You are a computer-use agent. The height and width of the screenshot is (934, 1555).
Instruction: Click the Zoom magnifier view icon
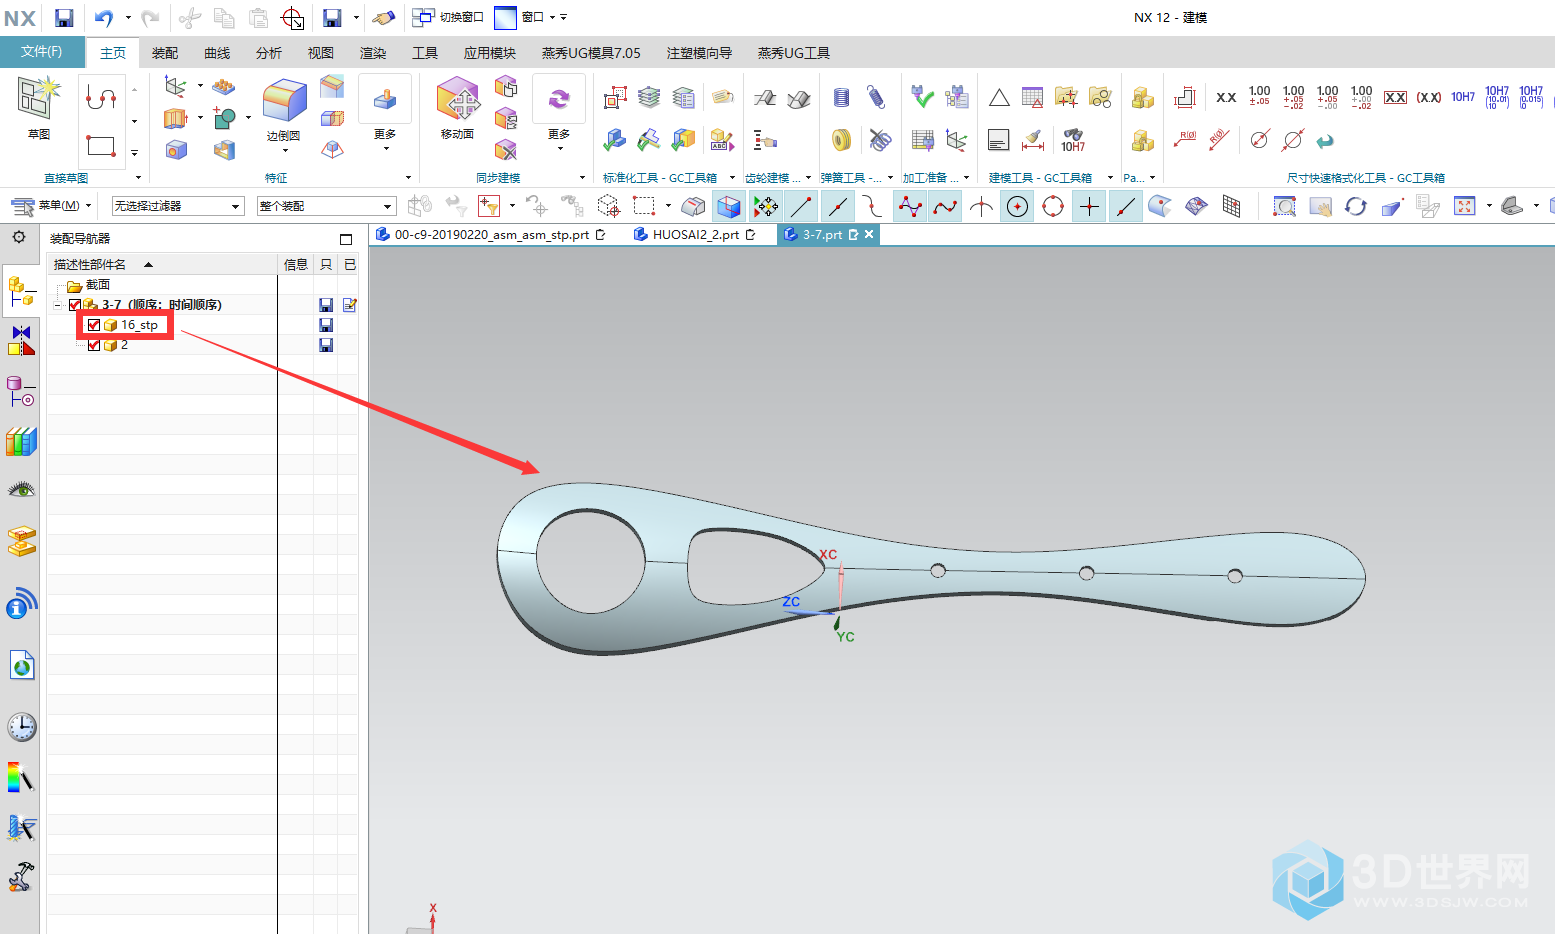tap(1284, 206)
